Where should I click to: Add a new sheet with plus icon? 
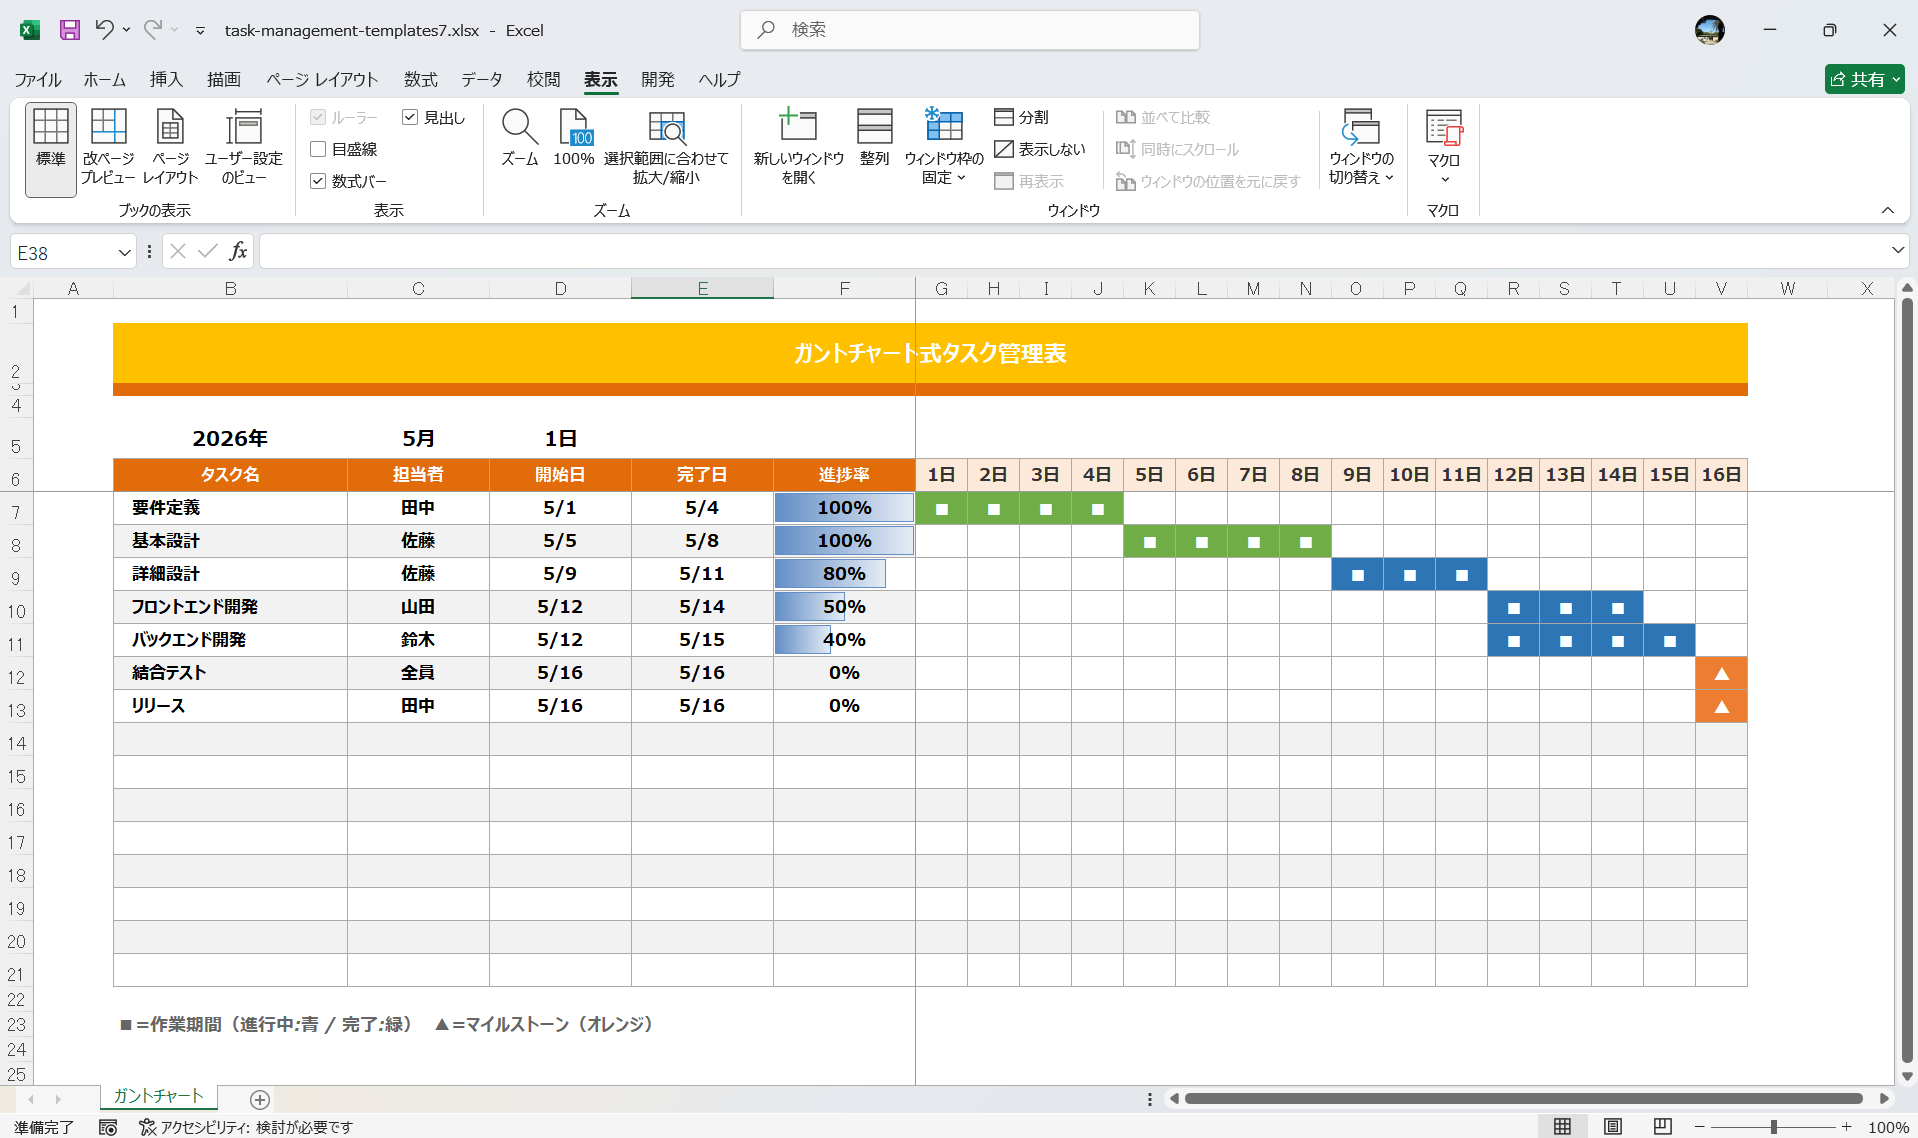[260, 1100]
